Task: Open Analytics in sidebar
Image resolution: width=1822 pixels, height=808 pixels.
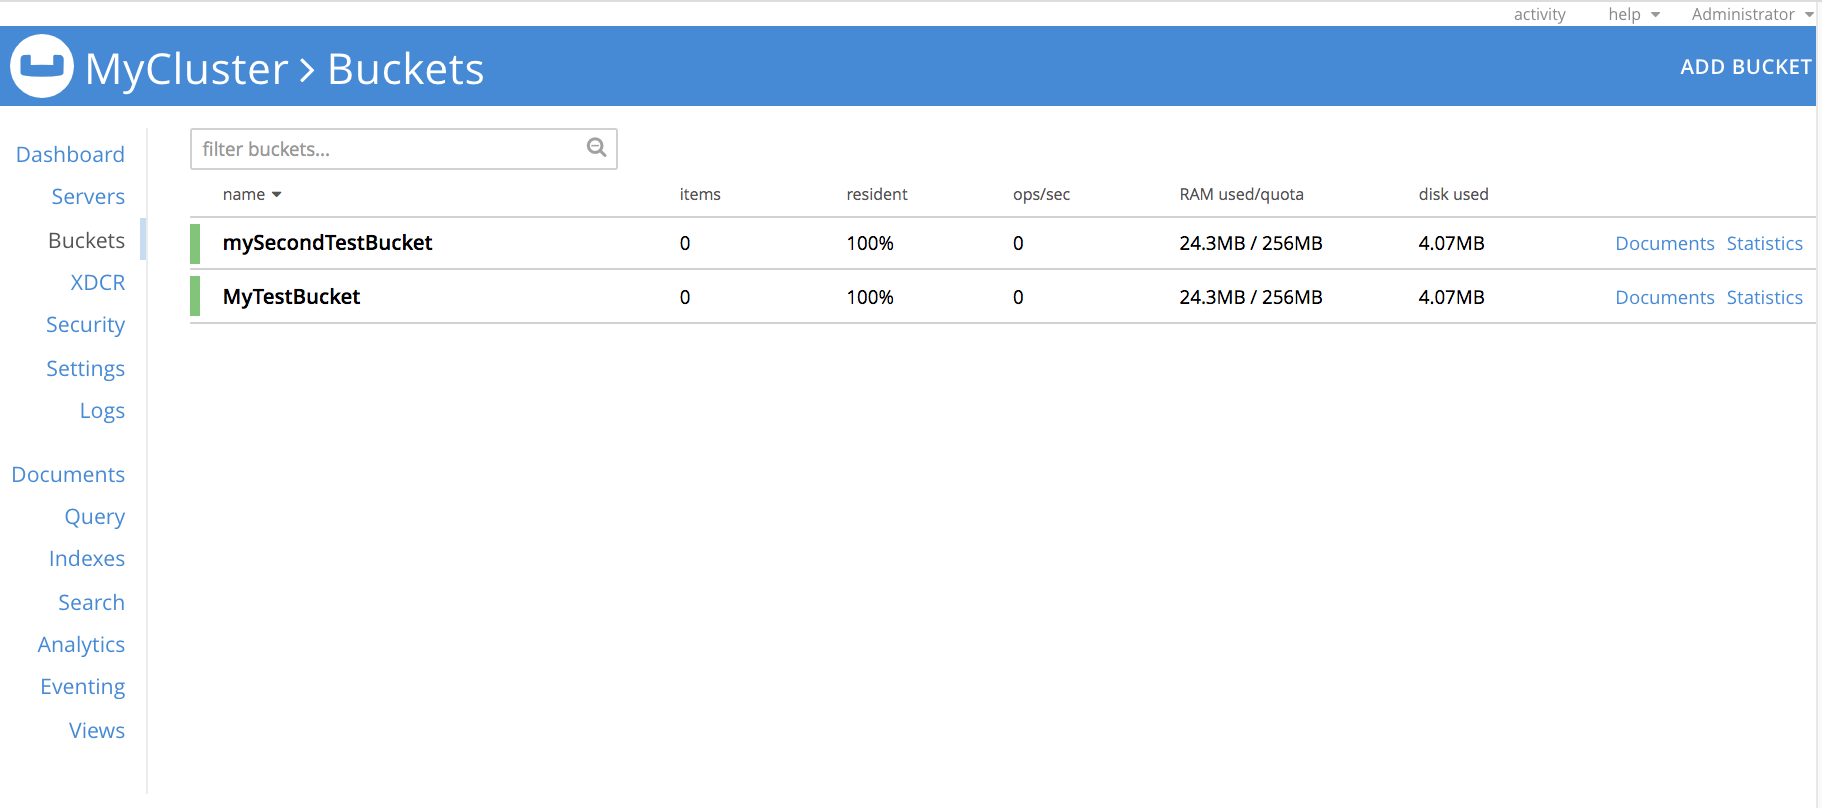Action: [x=81, y=645]
